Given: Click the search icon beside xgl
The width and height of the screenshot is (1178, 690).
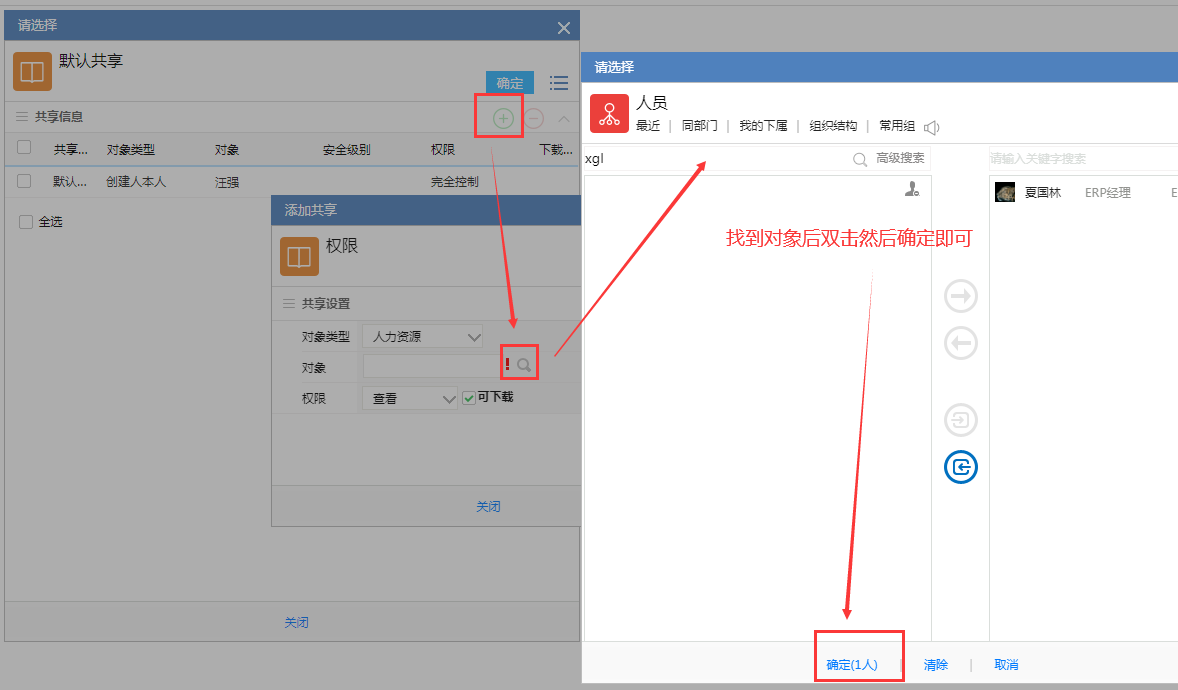Looking at the screenshot, I should tap(859, 159).
